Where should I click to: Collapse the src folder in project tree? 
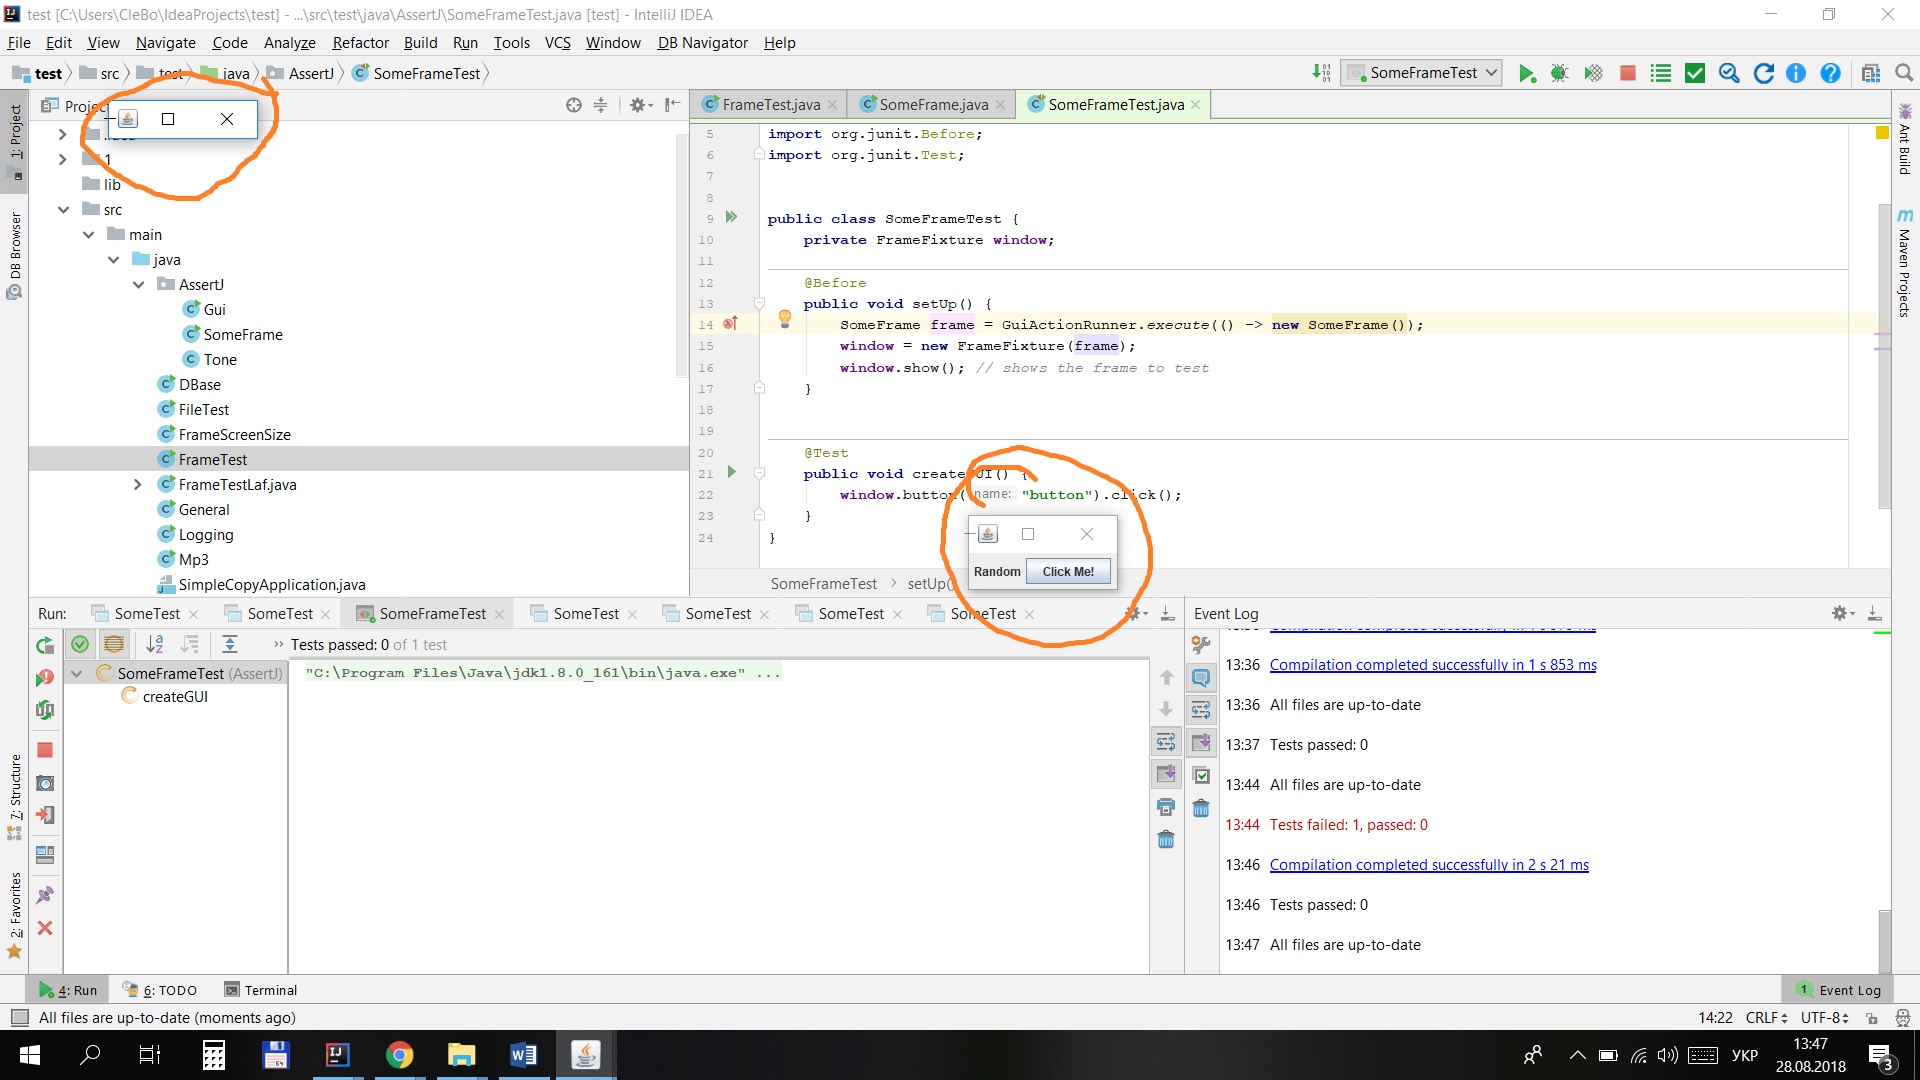tap(64, 210)
